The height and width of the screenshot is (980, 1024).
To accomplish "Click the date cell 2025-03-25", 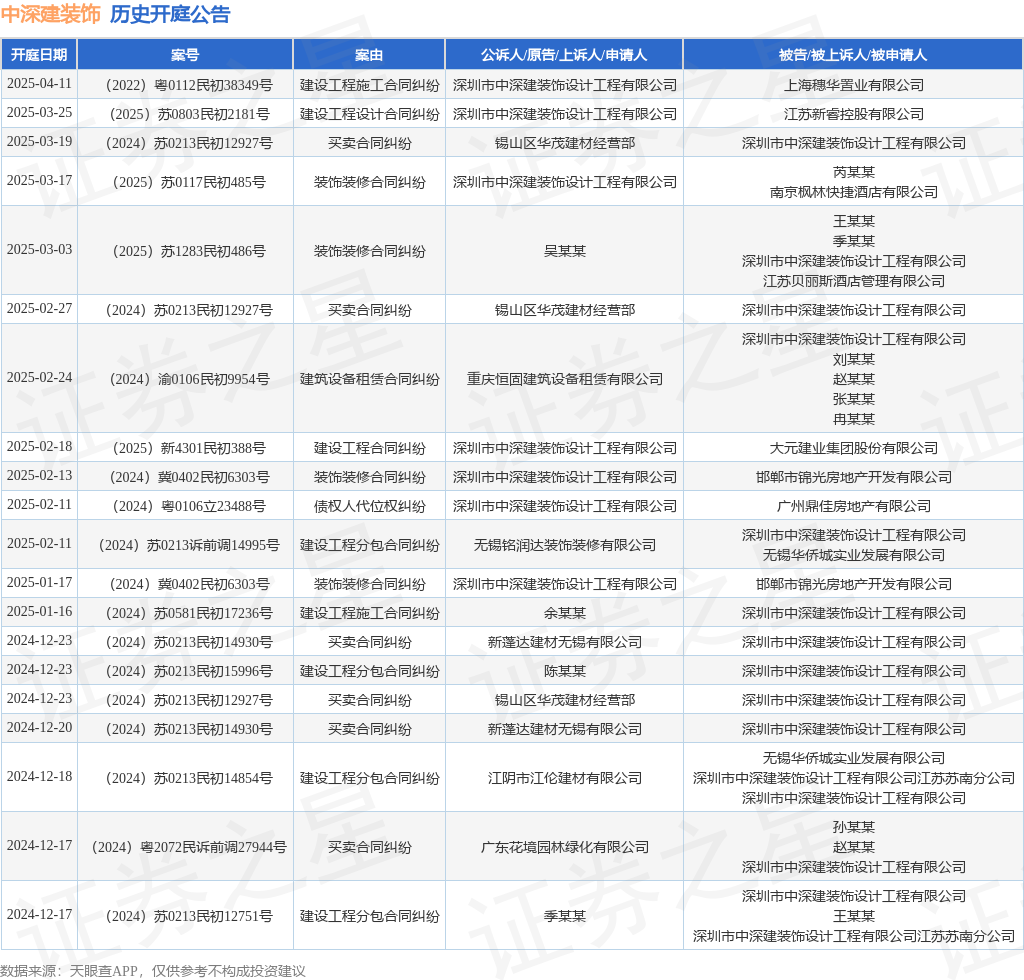I will tap(39, 112).
